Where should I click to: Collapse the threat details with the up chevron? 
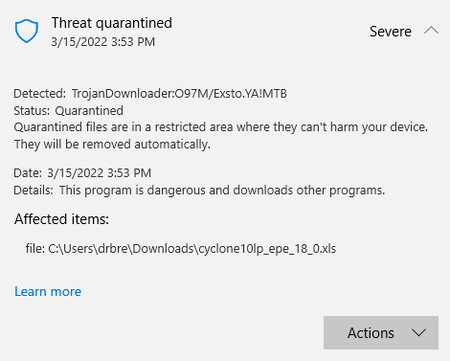[x=431, y=31]
